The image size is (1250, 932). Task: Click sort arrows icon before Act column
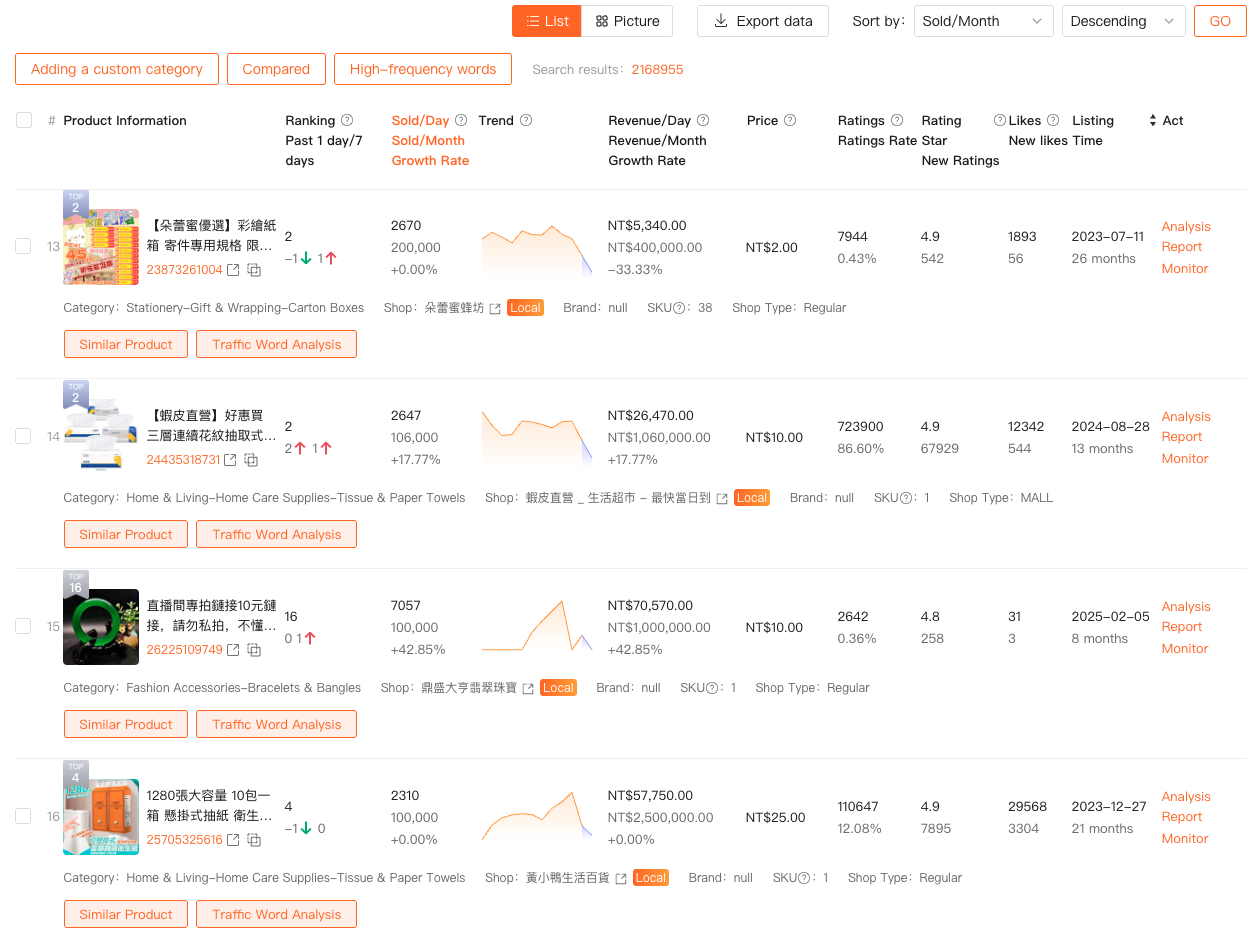point(1152,121)
